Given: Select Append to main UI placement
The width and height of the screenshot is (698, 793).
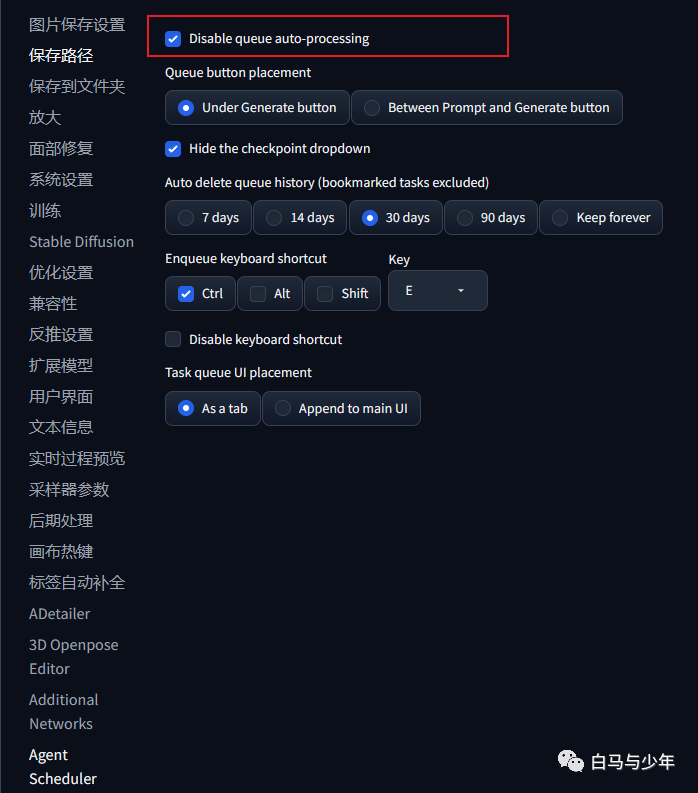Looking at the screenshot, I should [341, 409].
